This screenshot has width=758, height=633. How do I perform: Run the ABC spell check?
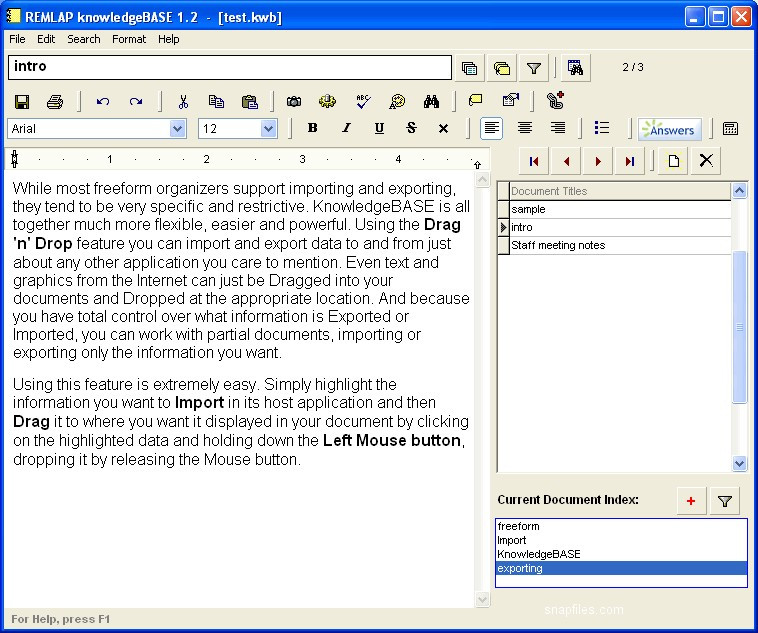click(x=363, y=102)
